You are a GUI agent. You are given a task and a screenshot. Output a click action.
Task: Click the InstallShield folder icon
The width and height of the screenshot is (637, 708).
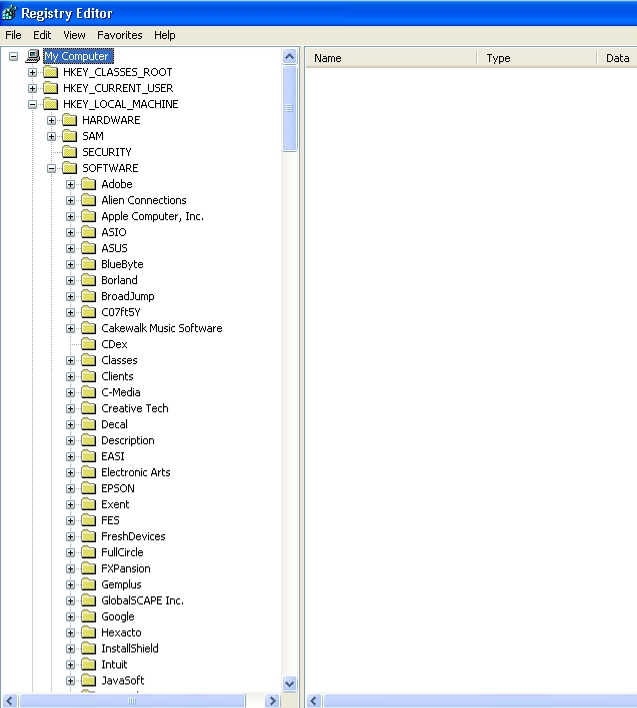click(88, 649)
